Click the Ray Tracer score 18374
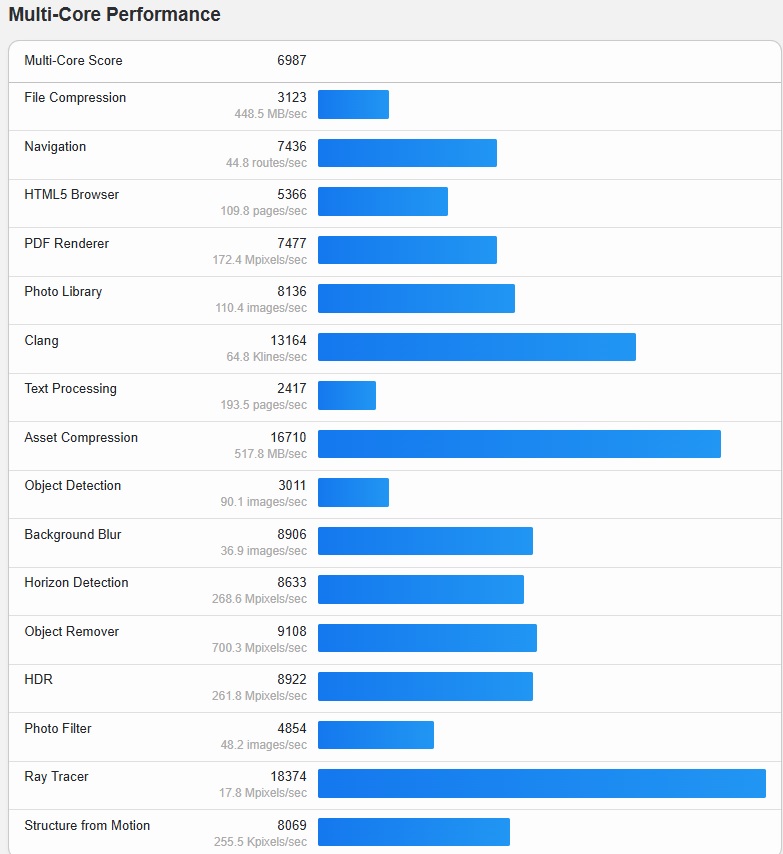This screenshot has height=854, width=783. pos(288,777)
